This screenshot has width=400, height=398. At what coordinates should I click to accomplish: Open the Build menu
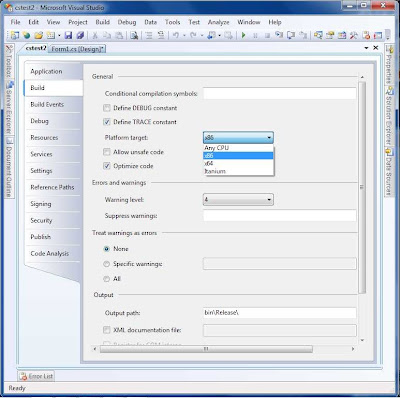pos(102,22)
